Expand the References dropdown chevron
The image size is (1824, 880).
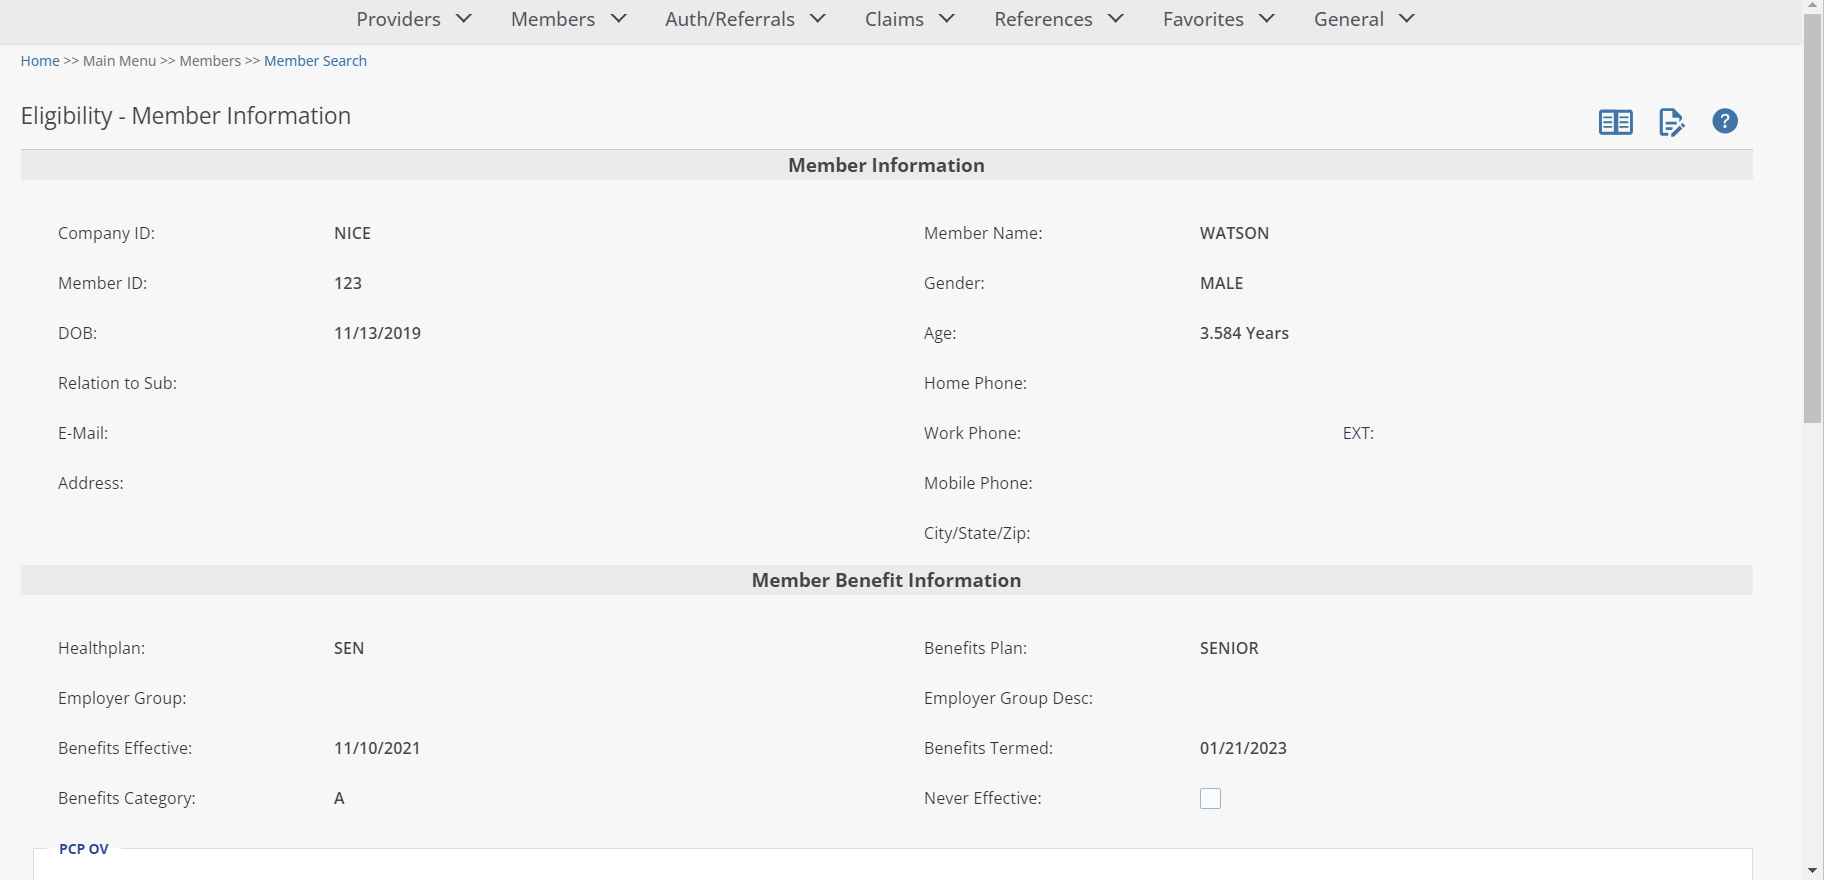[x=1116, y=19]
